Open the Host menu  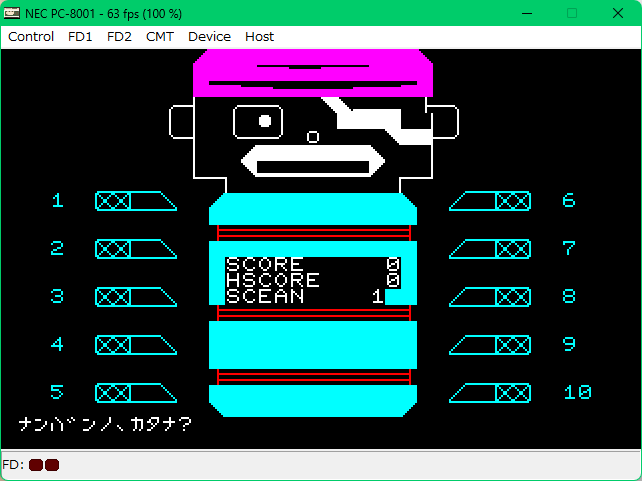tap(259, 37)
